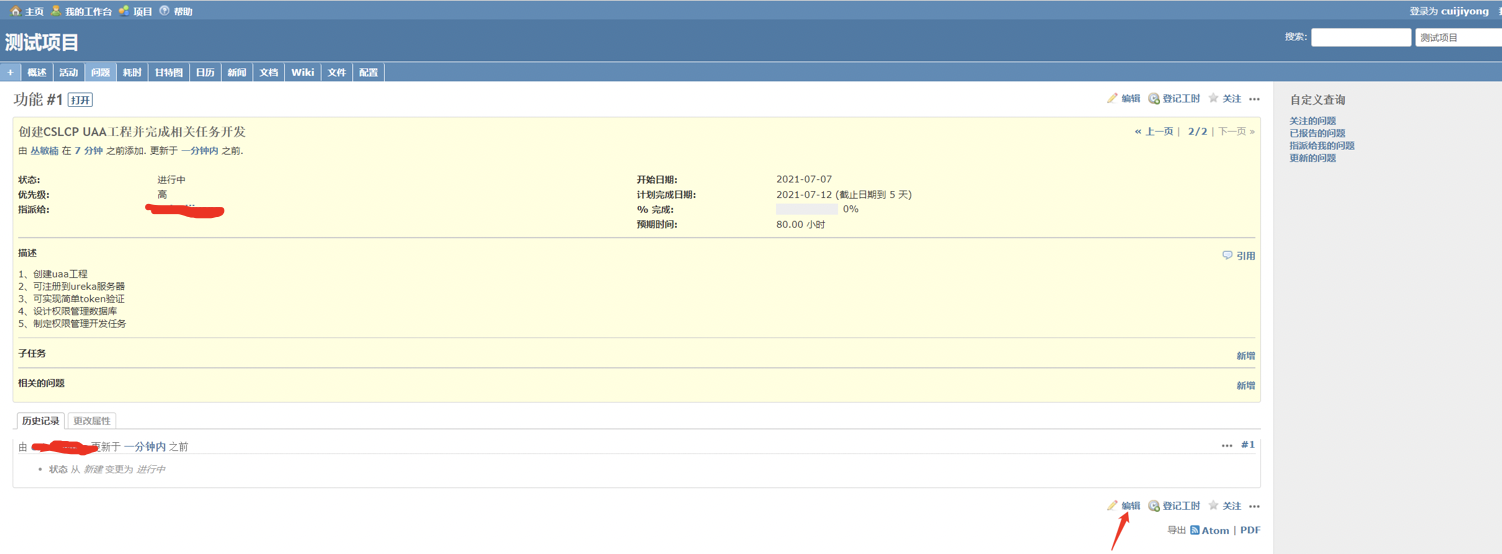Click the 搜索 input field

pyautogui.click(x=1361, y=37)
